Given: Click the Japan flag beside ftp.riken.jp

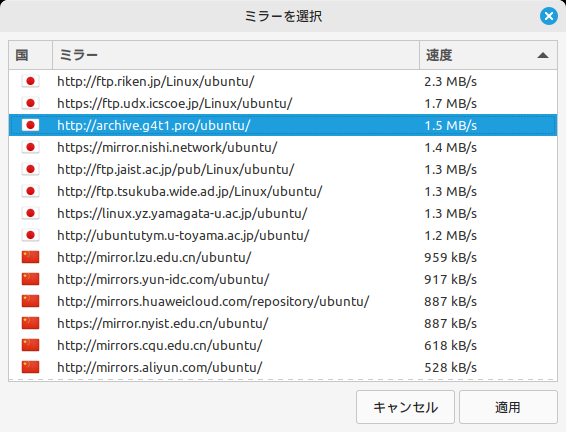Looking at the screenshot, I should click(30, 81).
